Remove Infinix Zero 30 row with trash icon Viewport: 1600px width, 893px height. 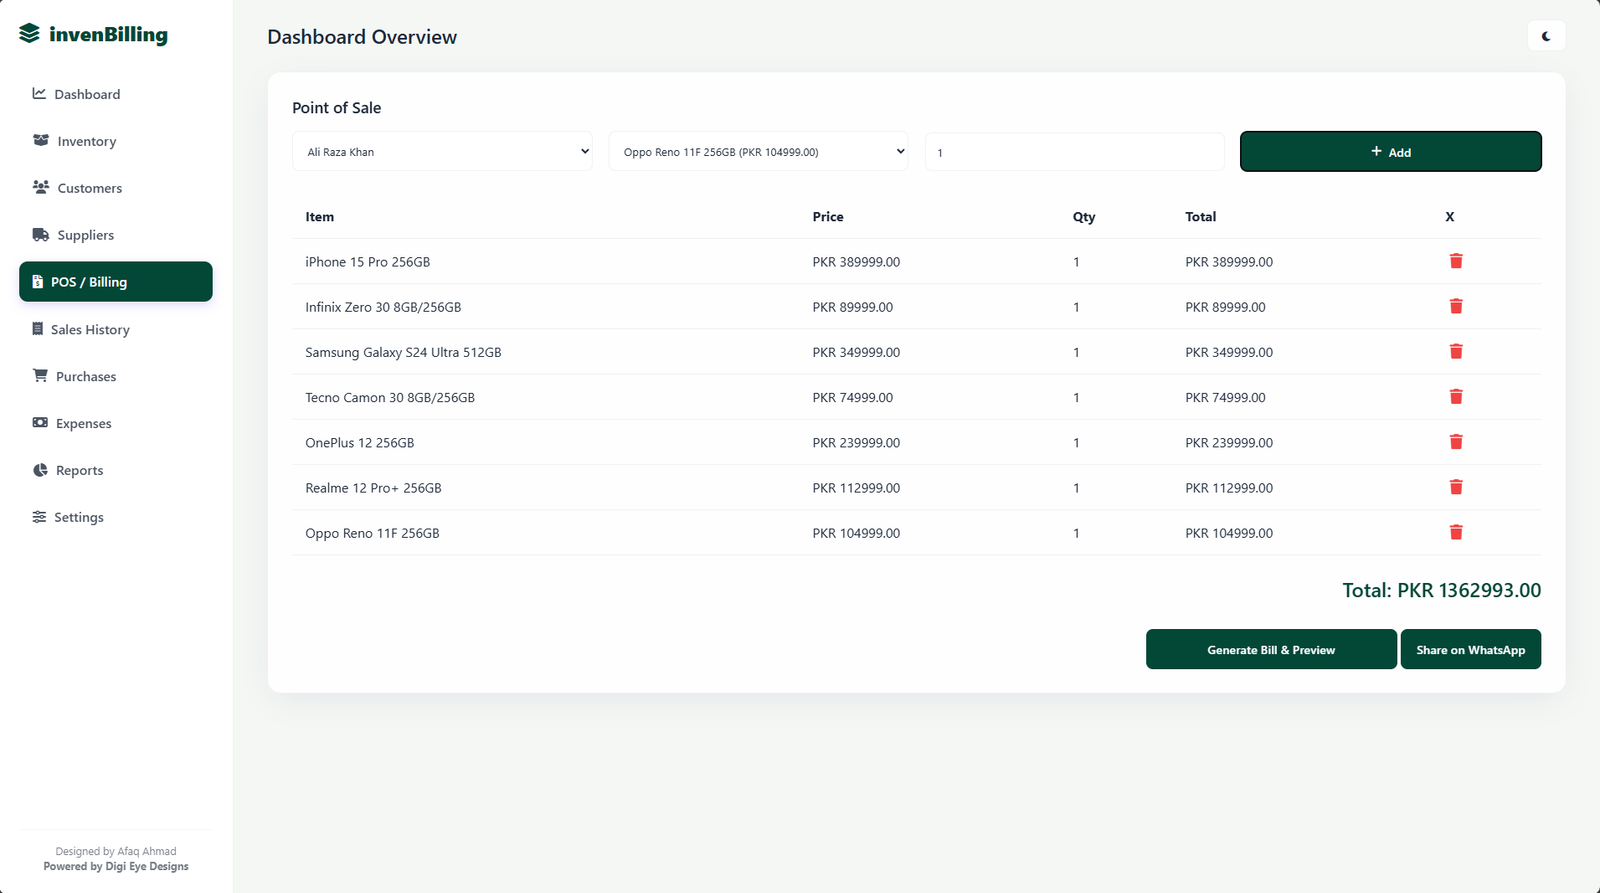click(1456, 306)
